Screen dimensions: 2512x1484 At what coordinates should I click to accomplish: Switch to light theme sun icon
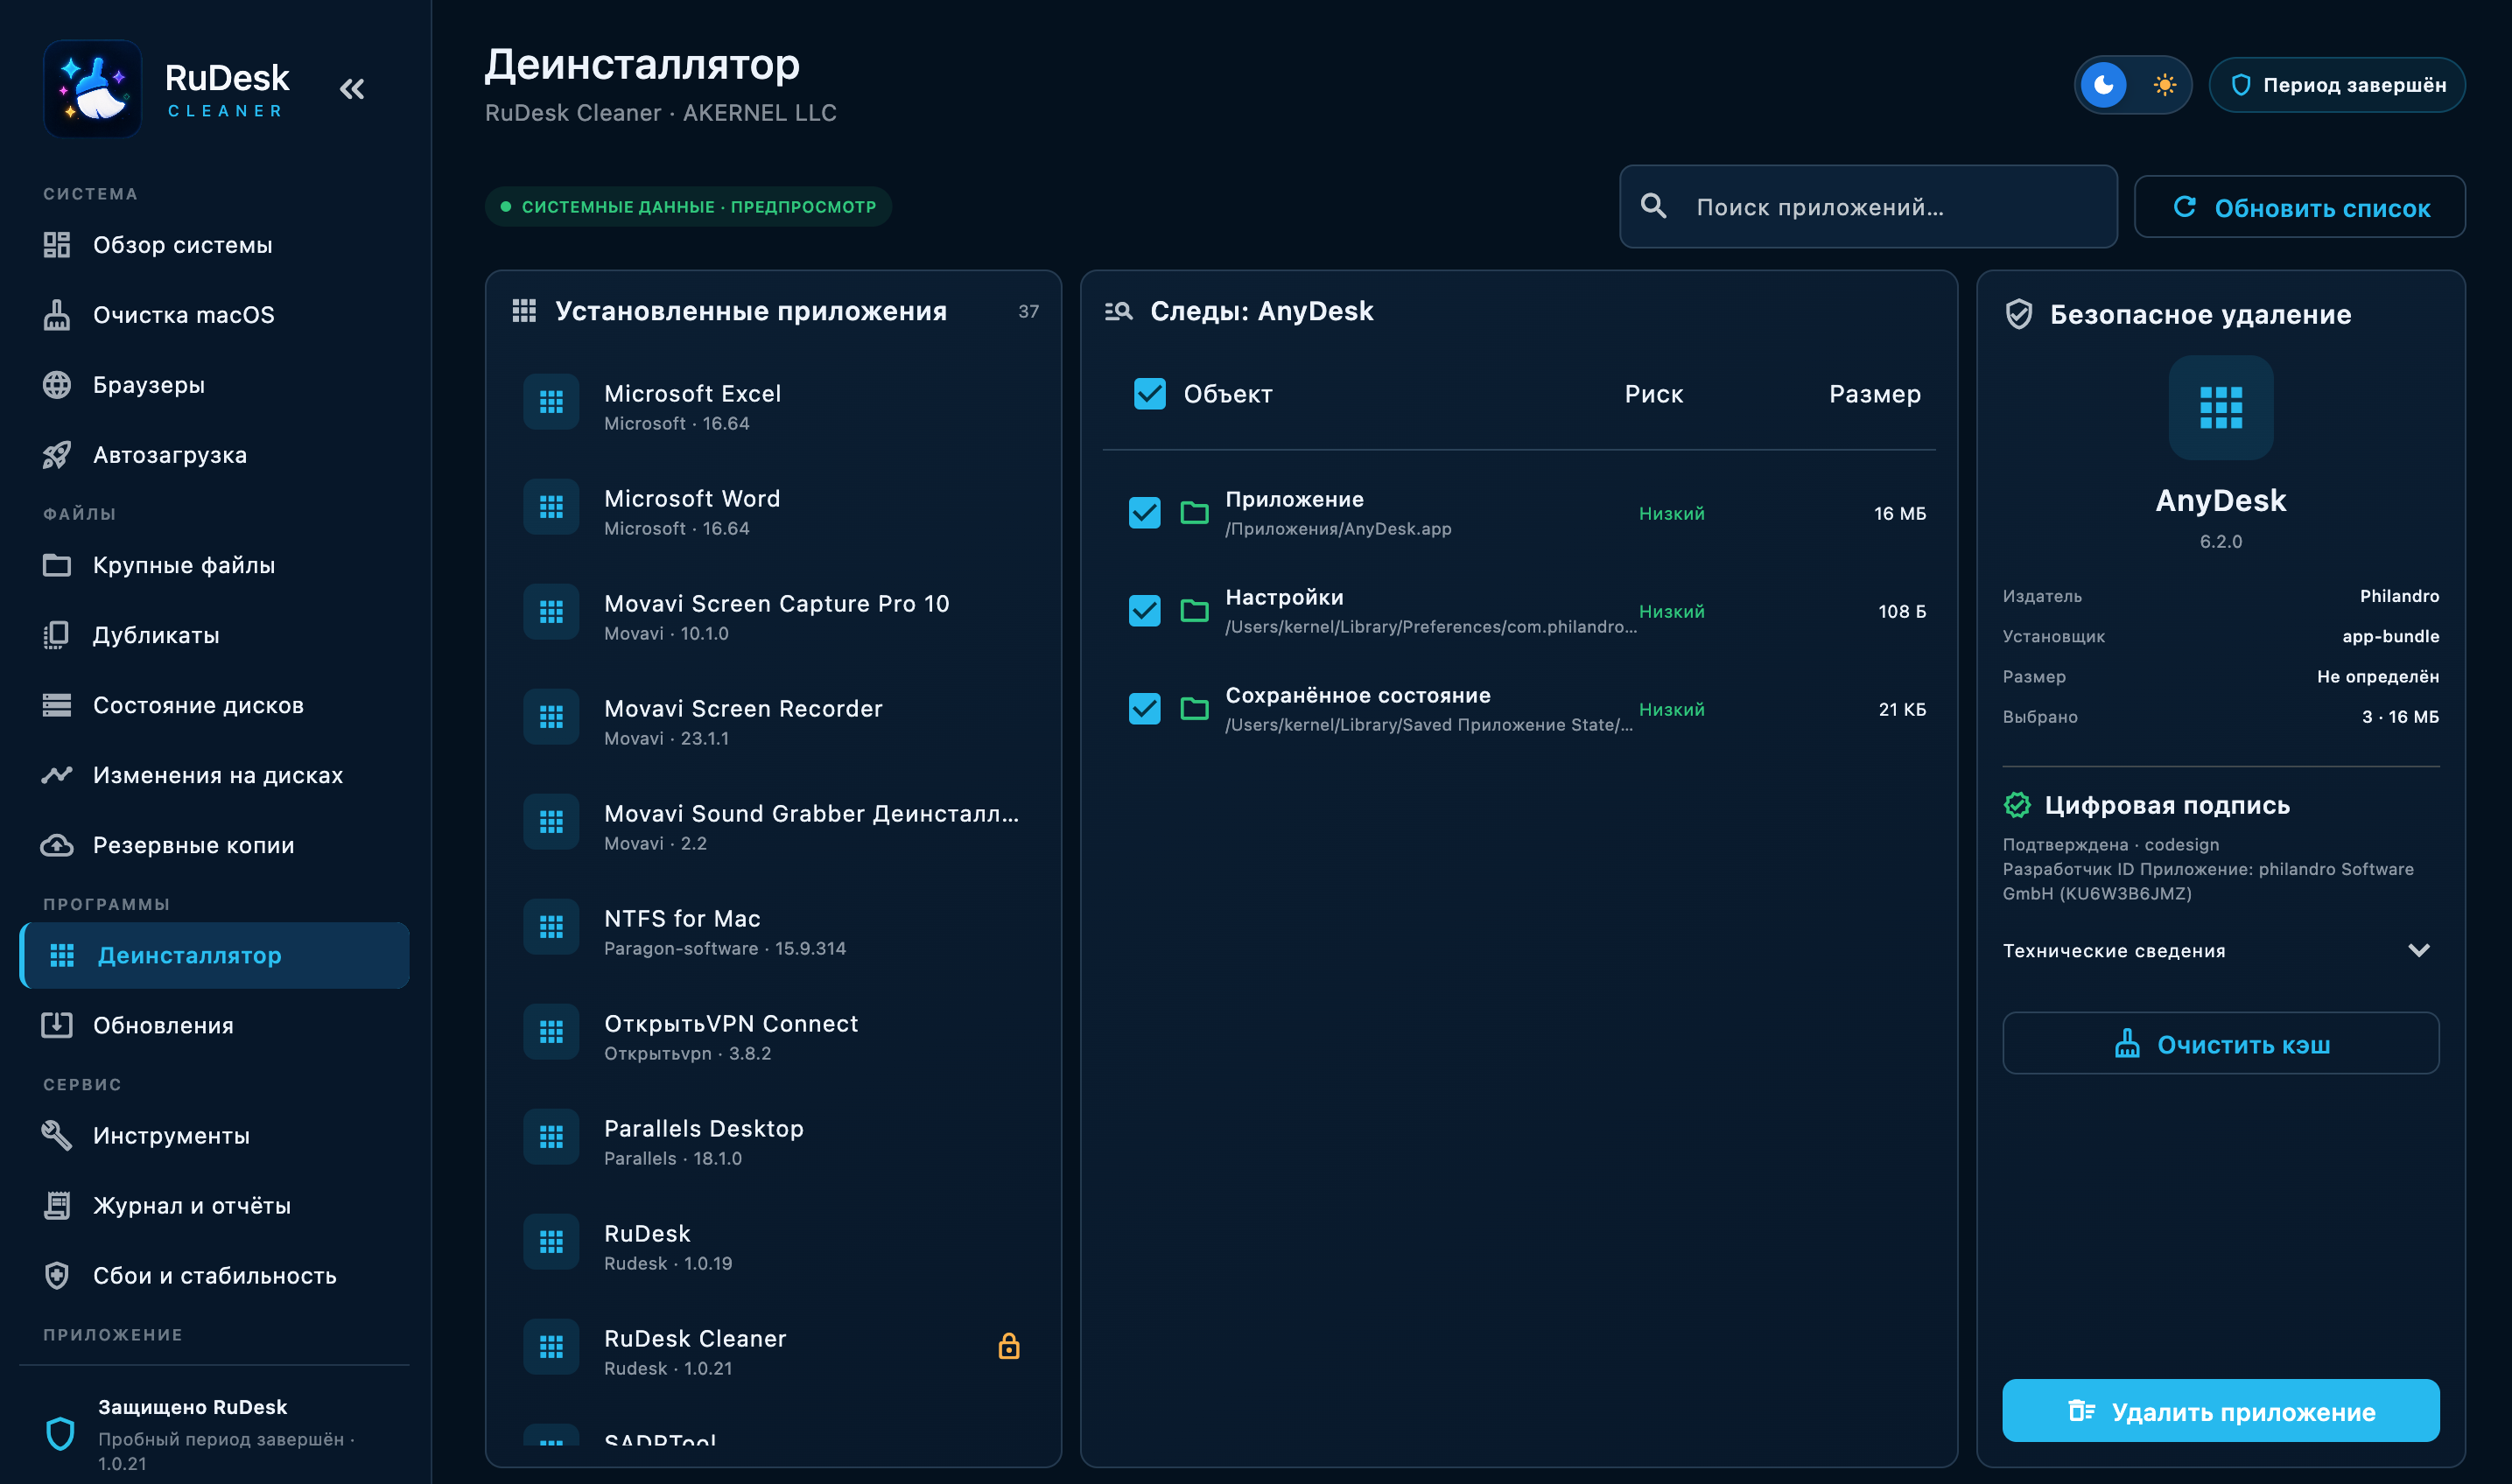coord(2164,85)
